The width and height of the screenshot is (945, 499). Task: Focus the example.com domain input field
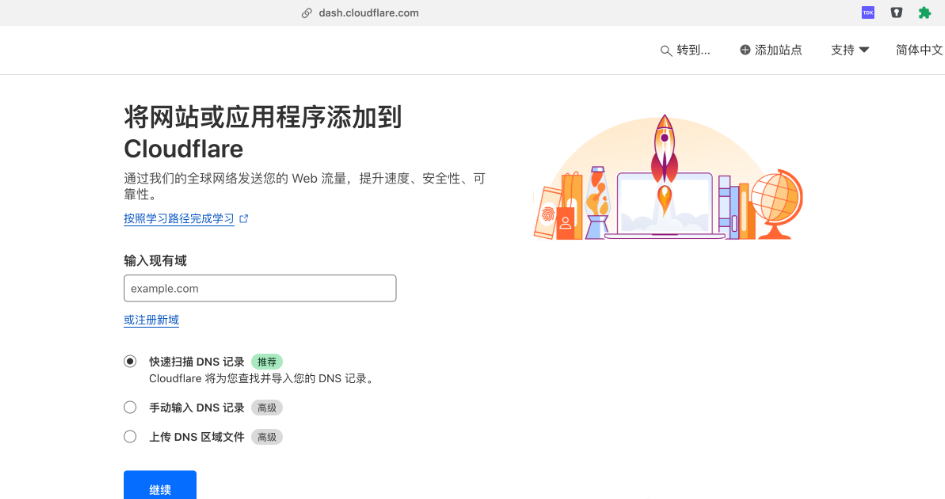260,288
